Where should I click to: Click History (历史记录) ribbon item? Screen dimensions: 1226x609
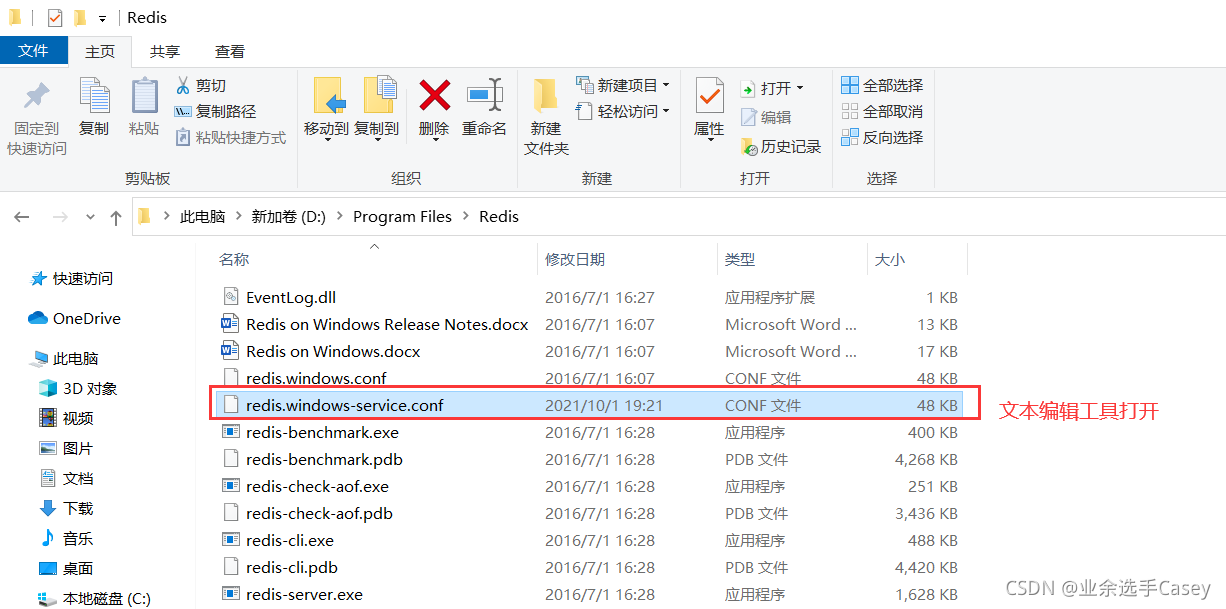pyautogui.click(x=781, y=146)
